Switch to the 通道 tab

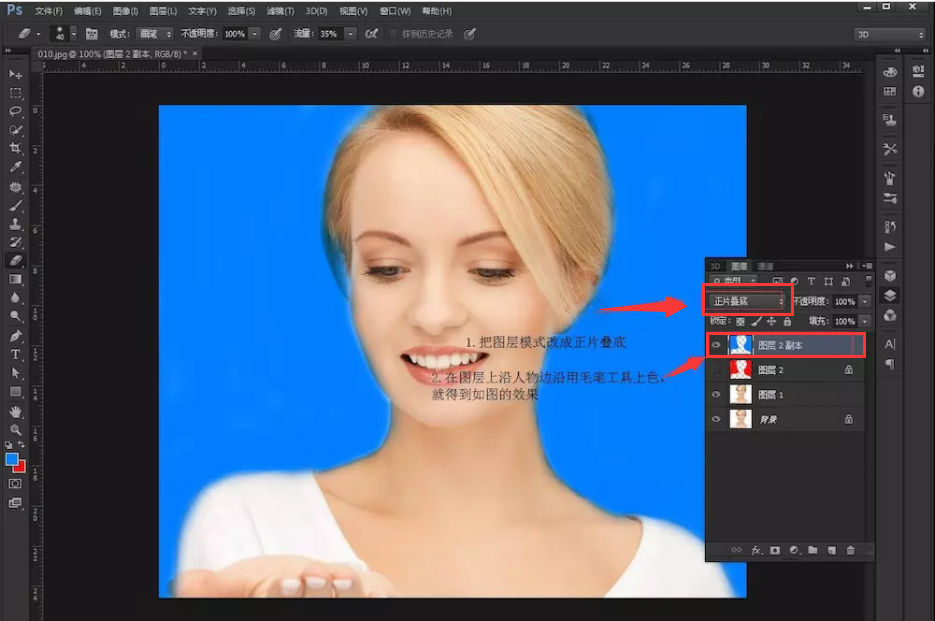tap(765, 266)
